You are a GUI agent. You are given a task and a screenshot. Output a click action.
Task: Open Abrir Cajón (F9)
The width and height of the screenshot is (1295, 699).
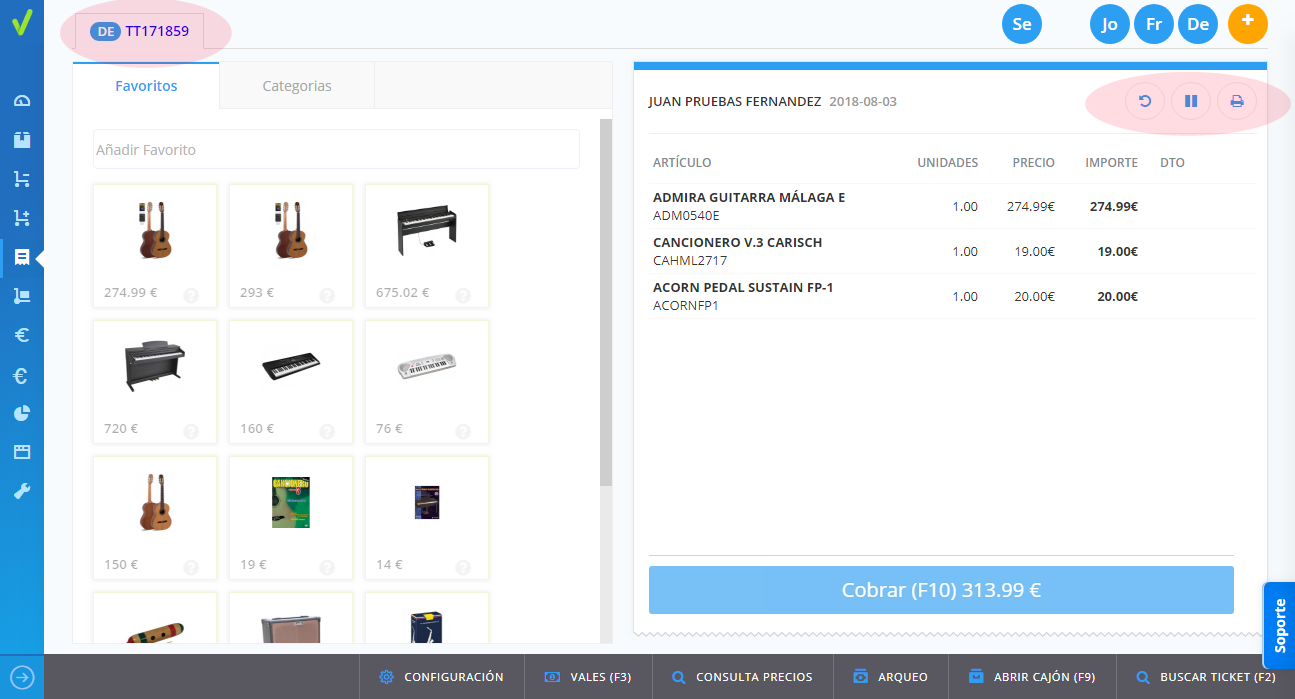tap(1031, 677)
